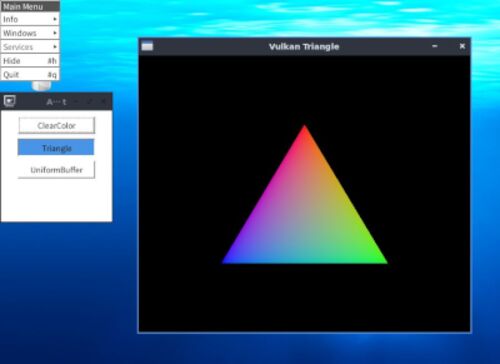Launch the UniformBuffer demo button

(x=57, y=170)
